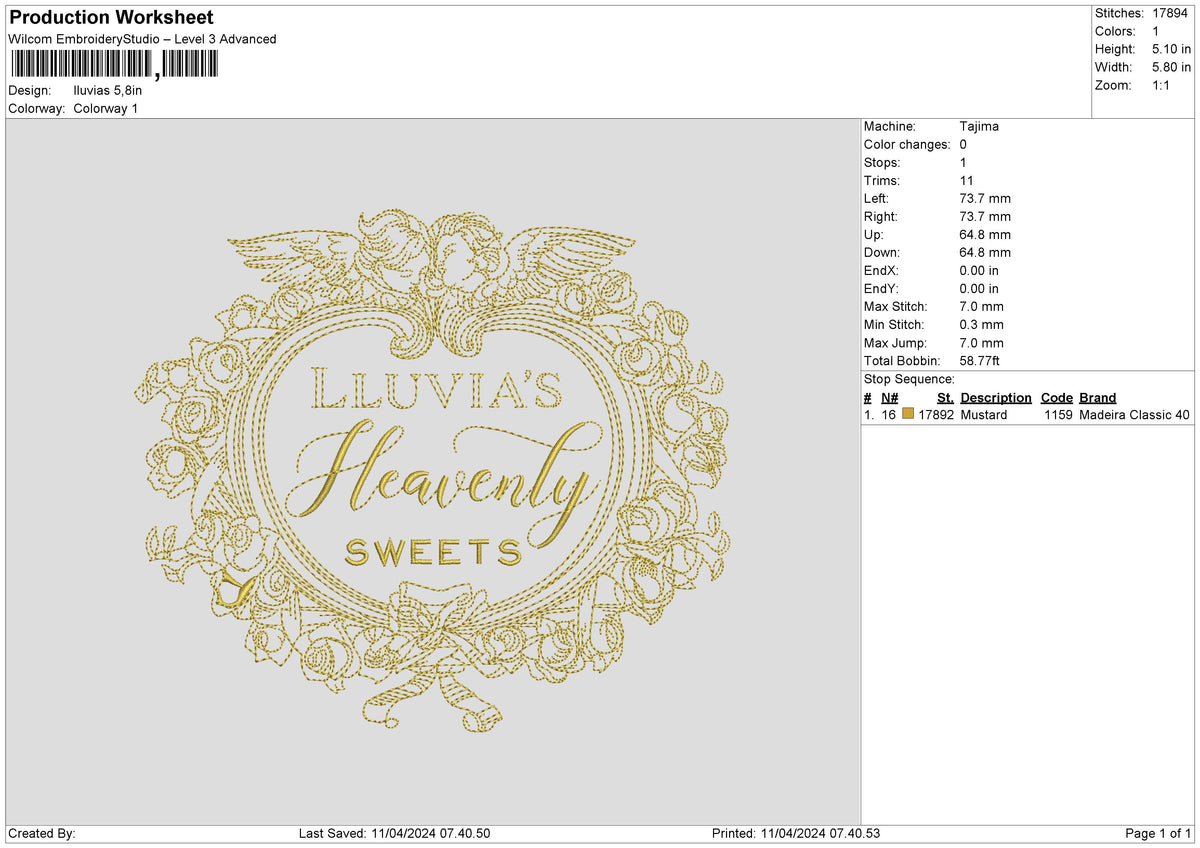The width and height of the screenshot is (1200, 848).
Task: Click the 'Printed: 11/04/2024 07.40.53' text
Action: tap(796, 833)
